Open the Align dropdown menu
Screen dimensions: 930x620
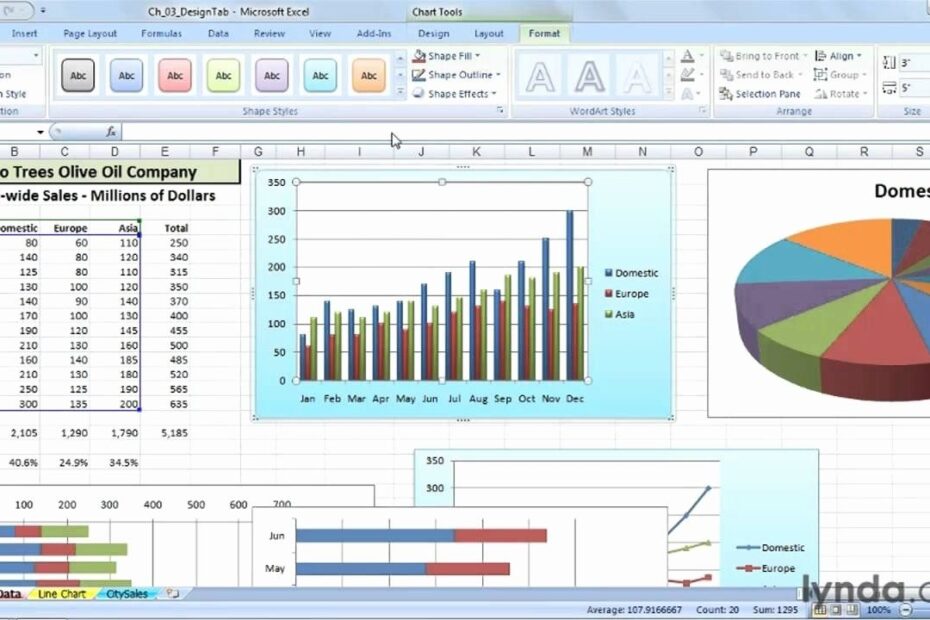click(x=841, y=55)
